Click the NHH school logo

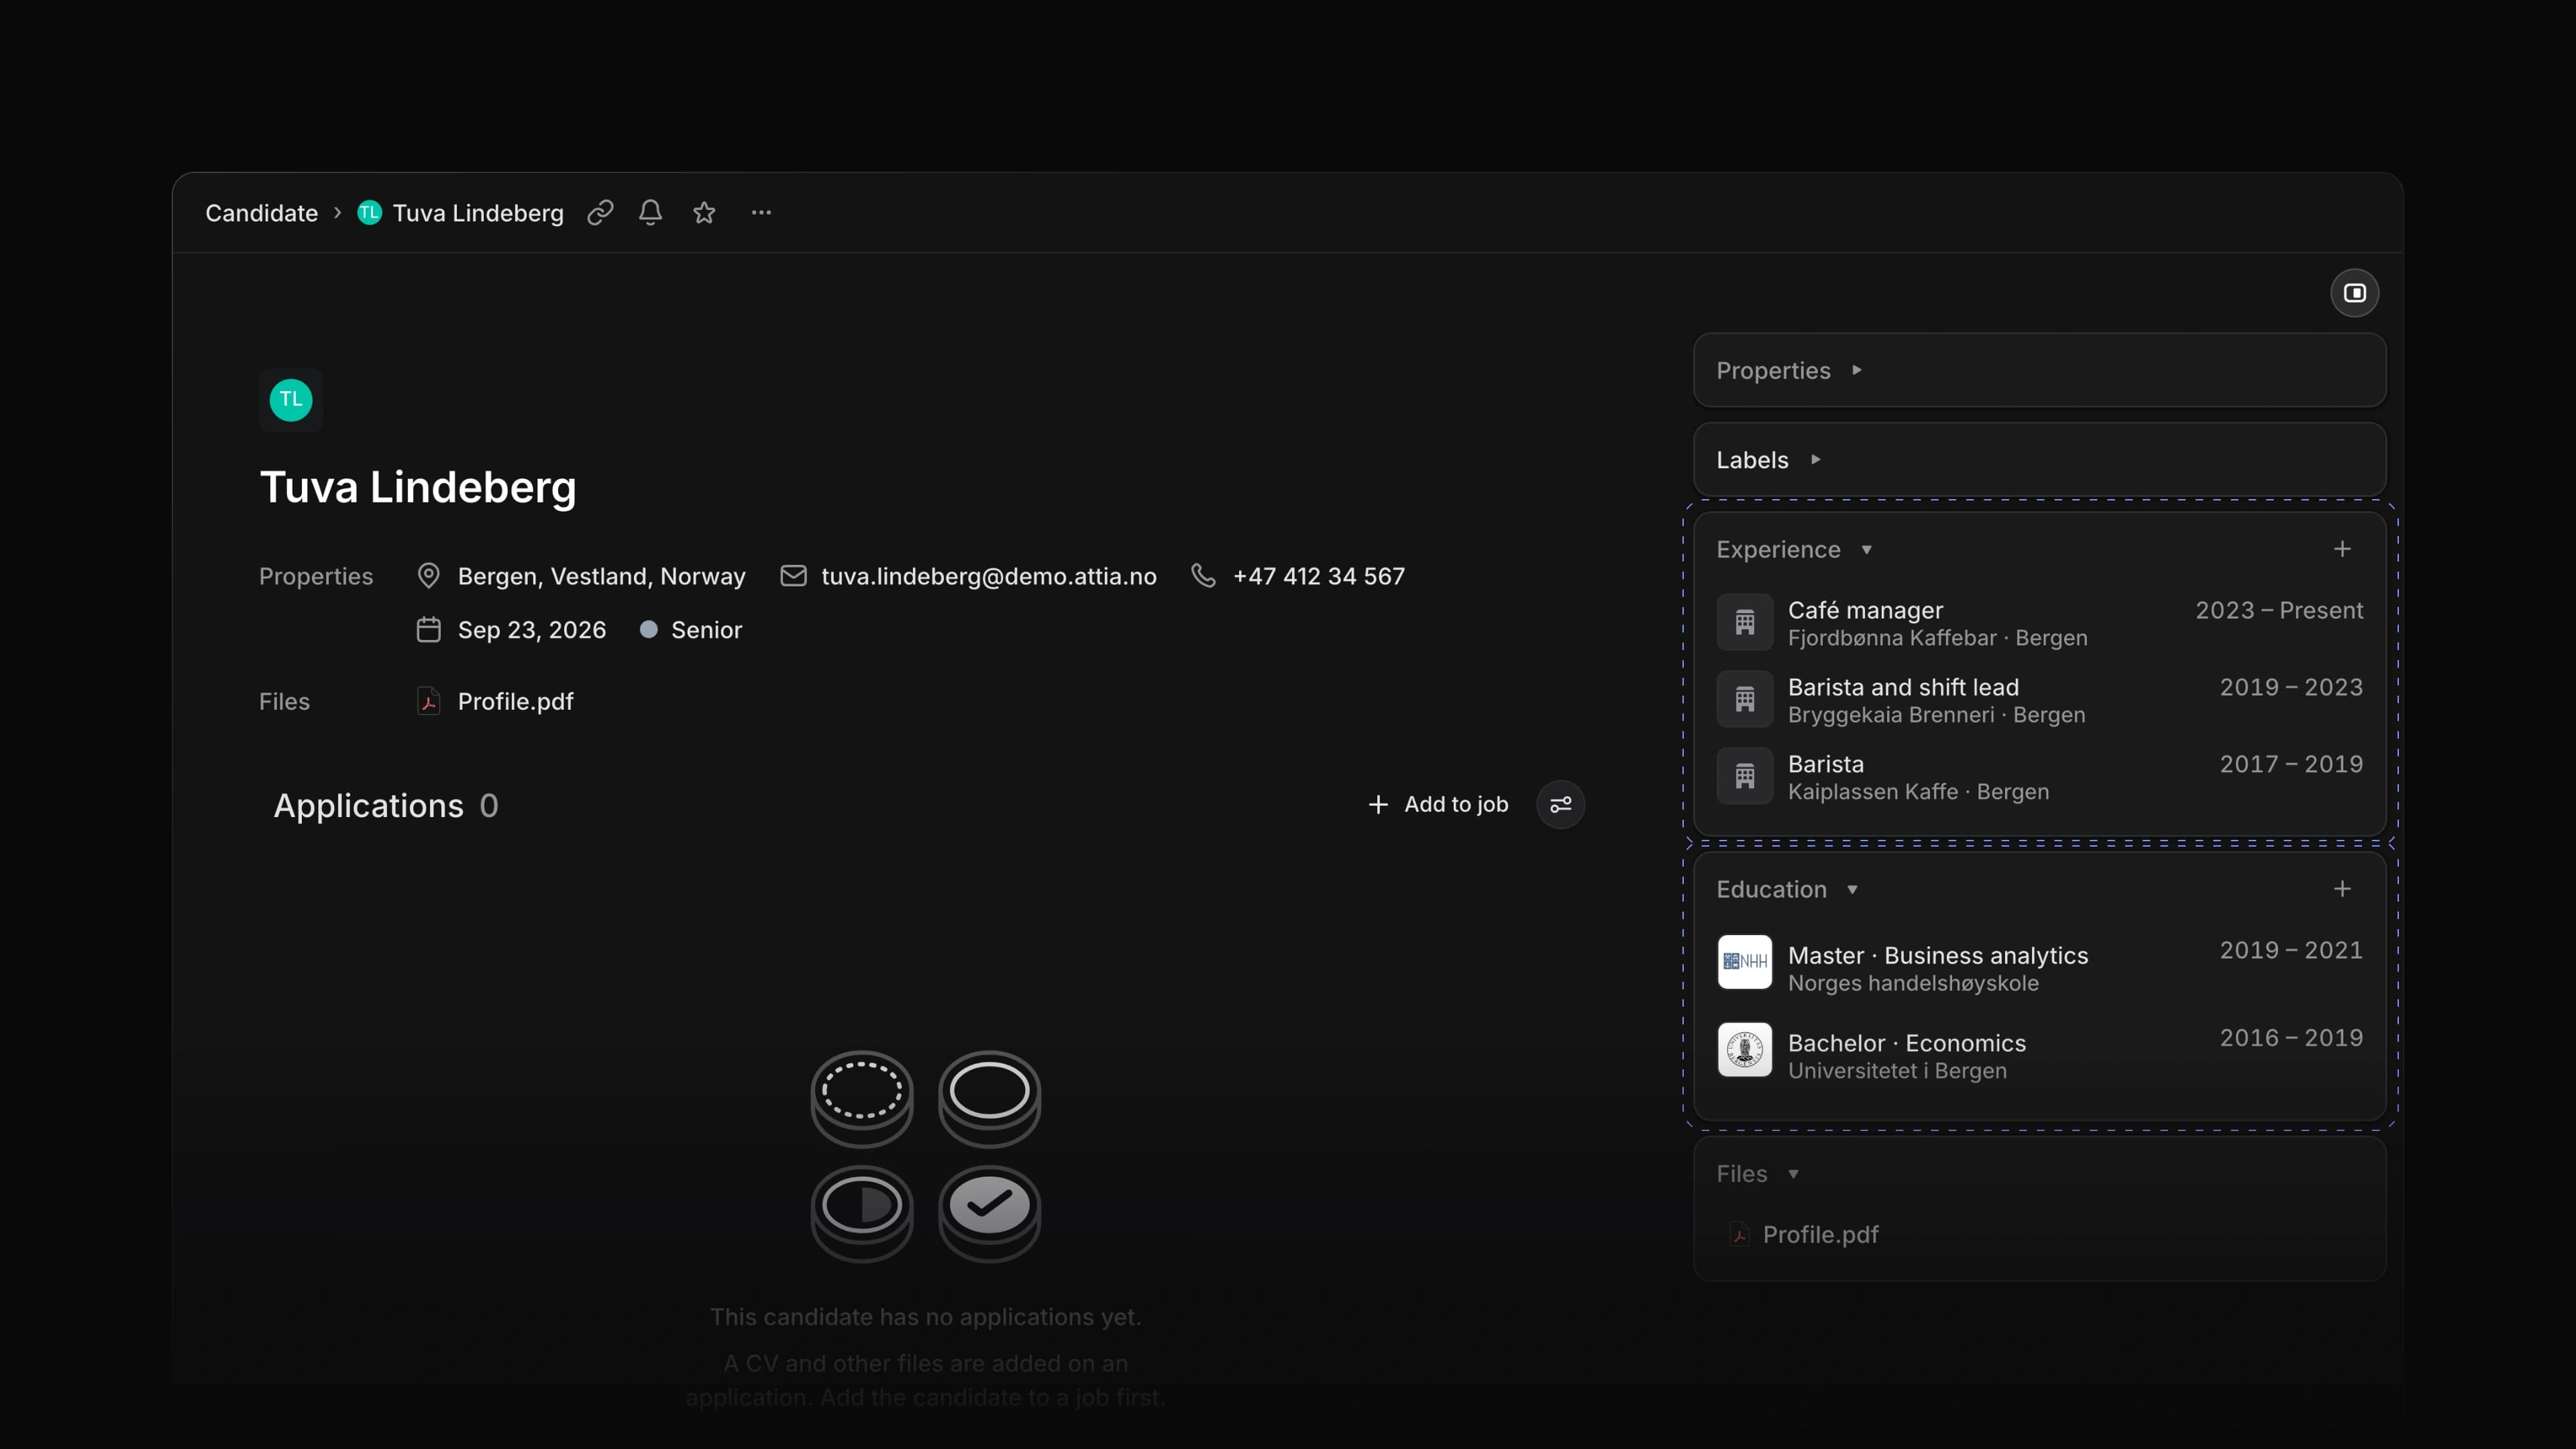(x=1745, y=962)
